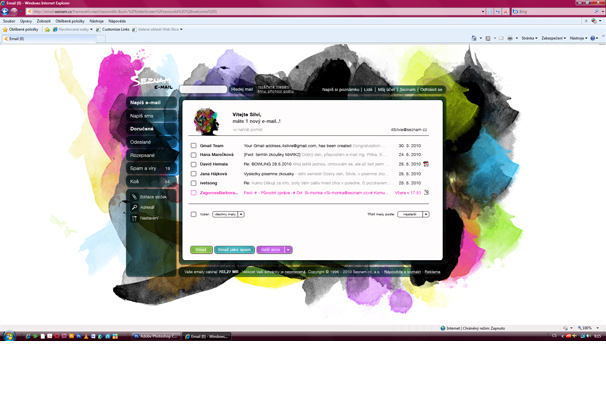Check the Vybrat select-all checkbox

tap(194, 214)
